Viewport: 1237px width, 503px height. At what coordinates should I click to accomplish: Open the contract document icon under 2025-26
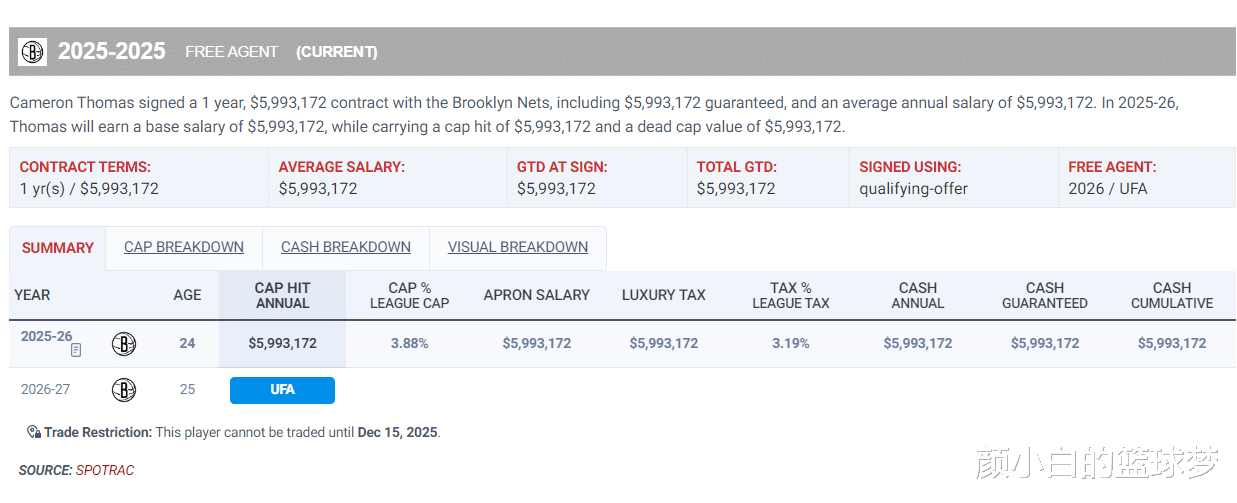point(76,351)
